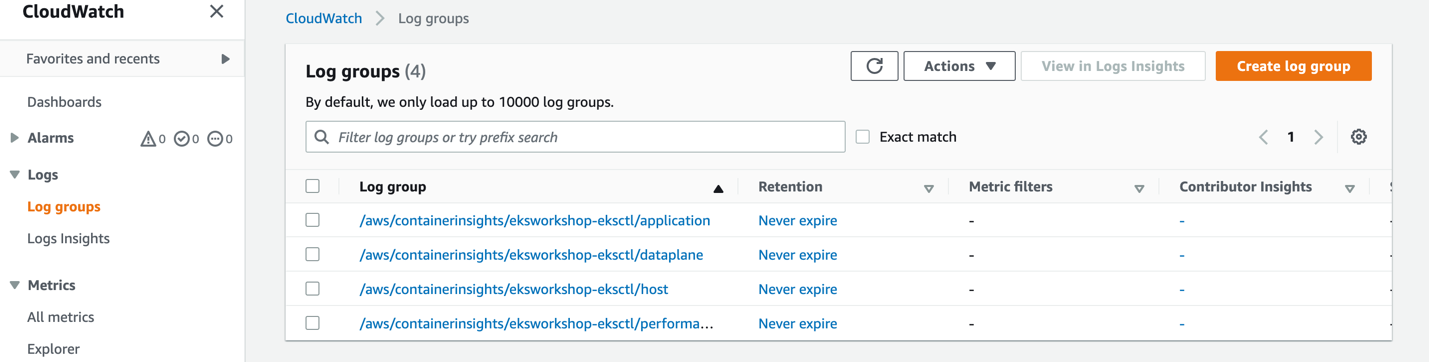This screenshot has width=1429, height=362.
Task: Click View in Logs Insights button
Action: click(1113, 66)
